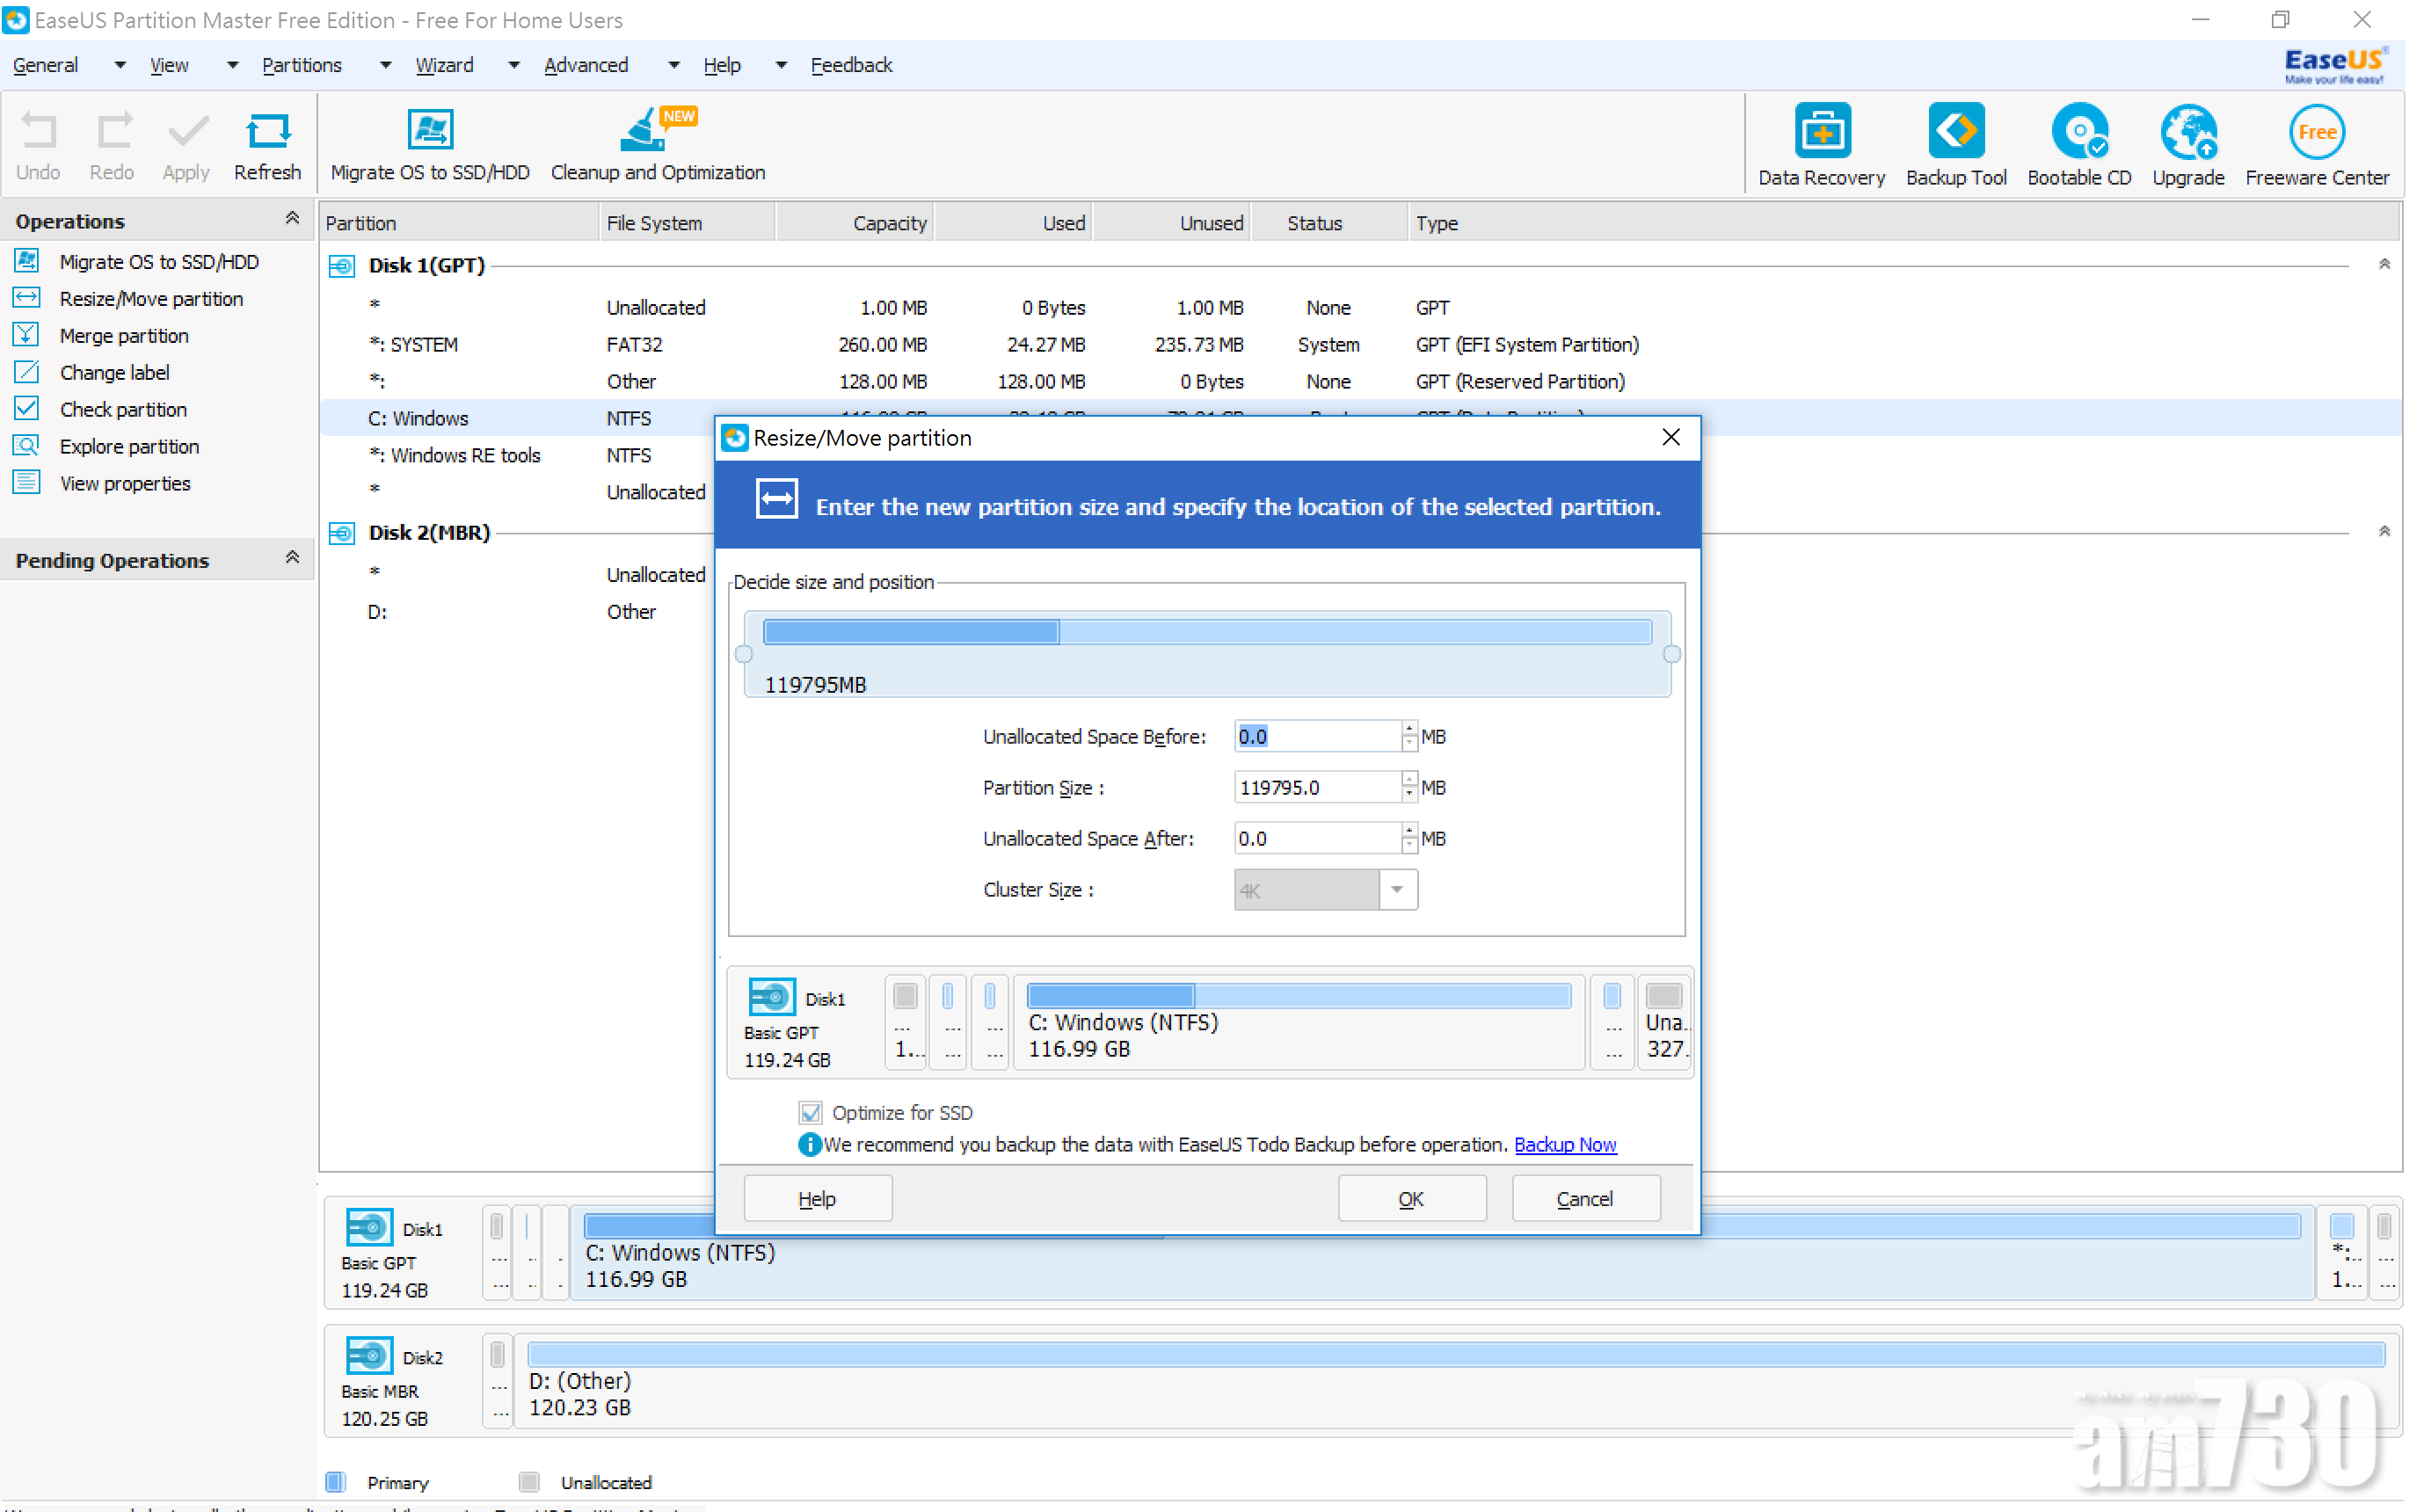
Task: Click the Disk1 icon inside the dialog
Action: (771, 996)
